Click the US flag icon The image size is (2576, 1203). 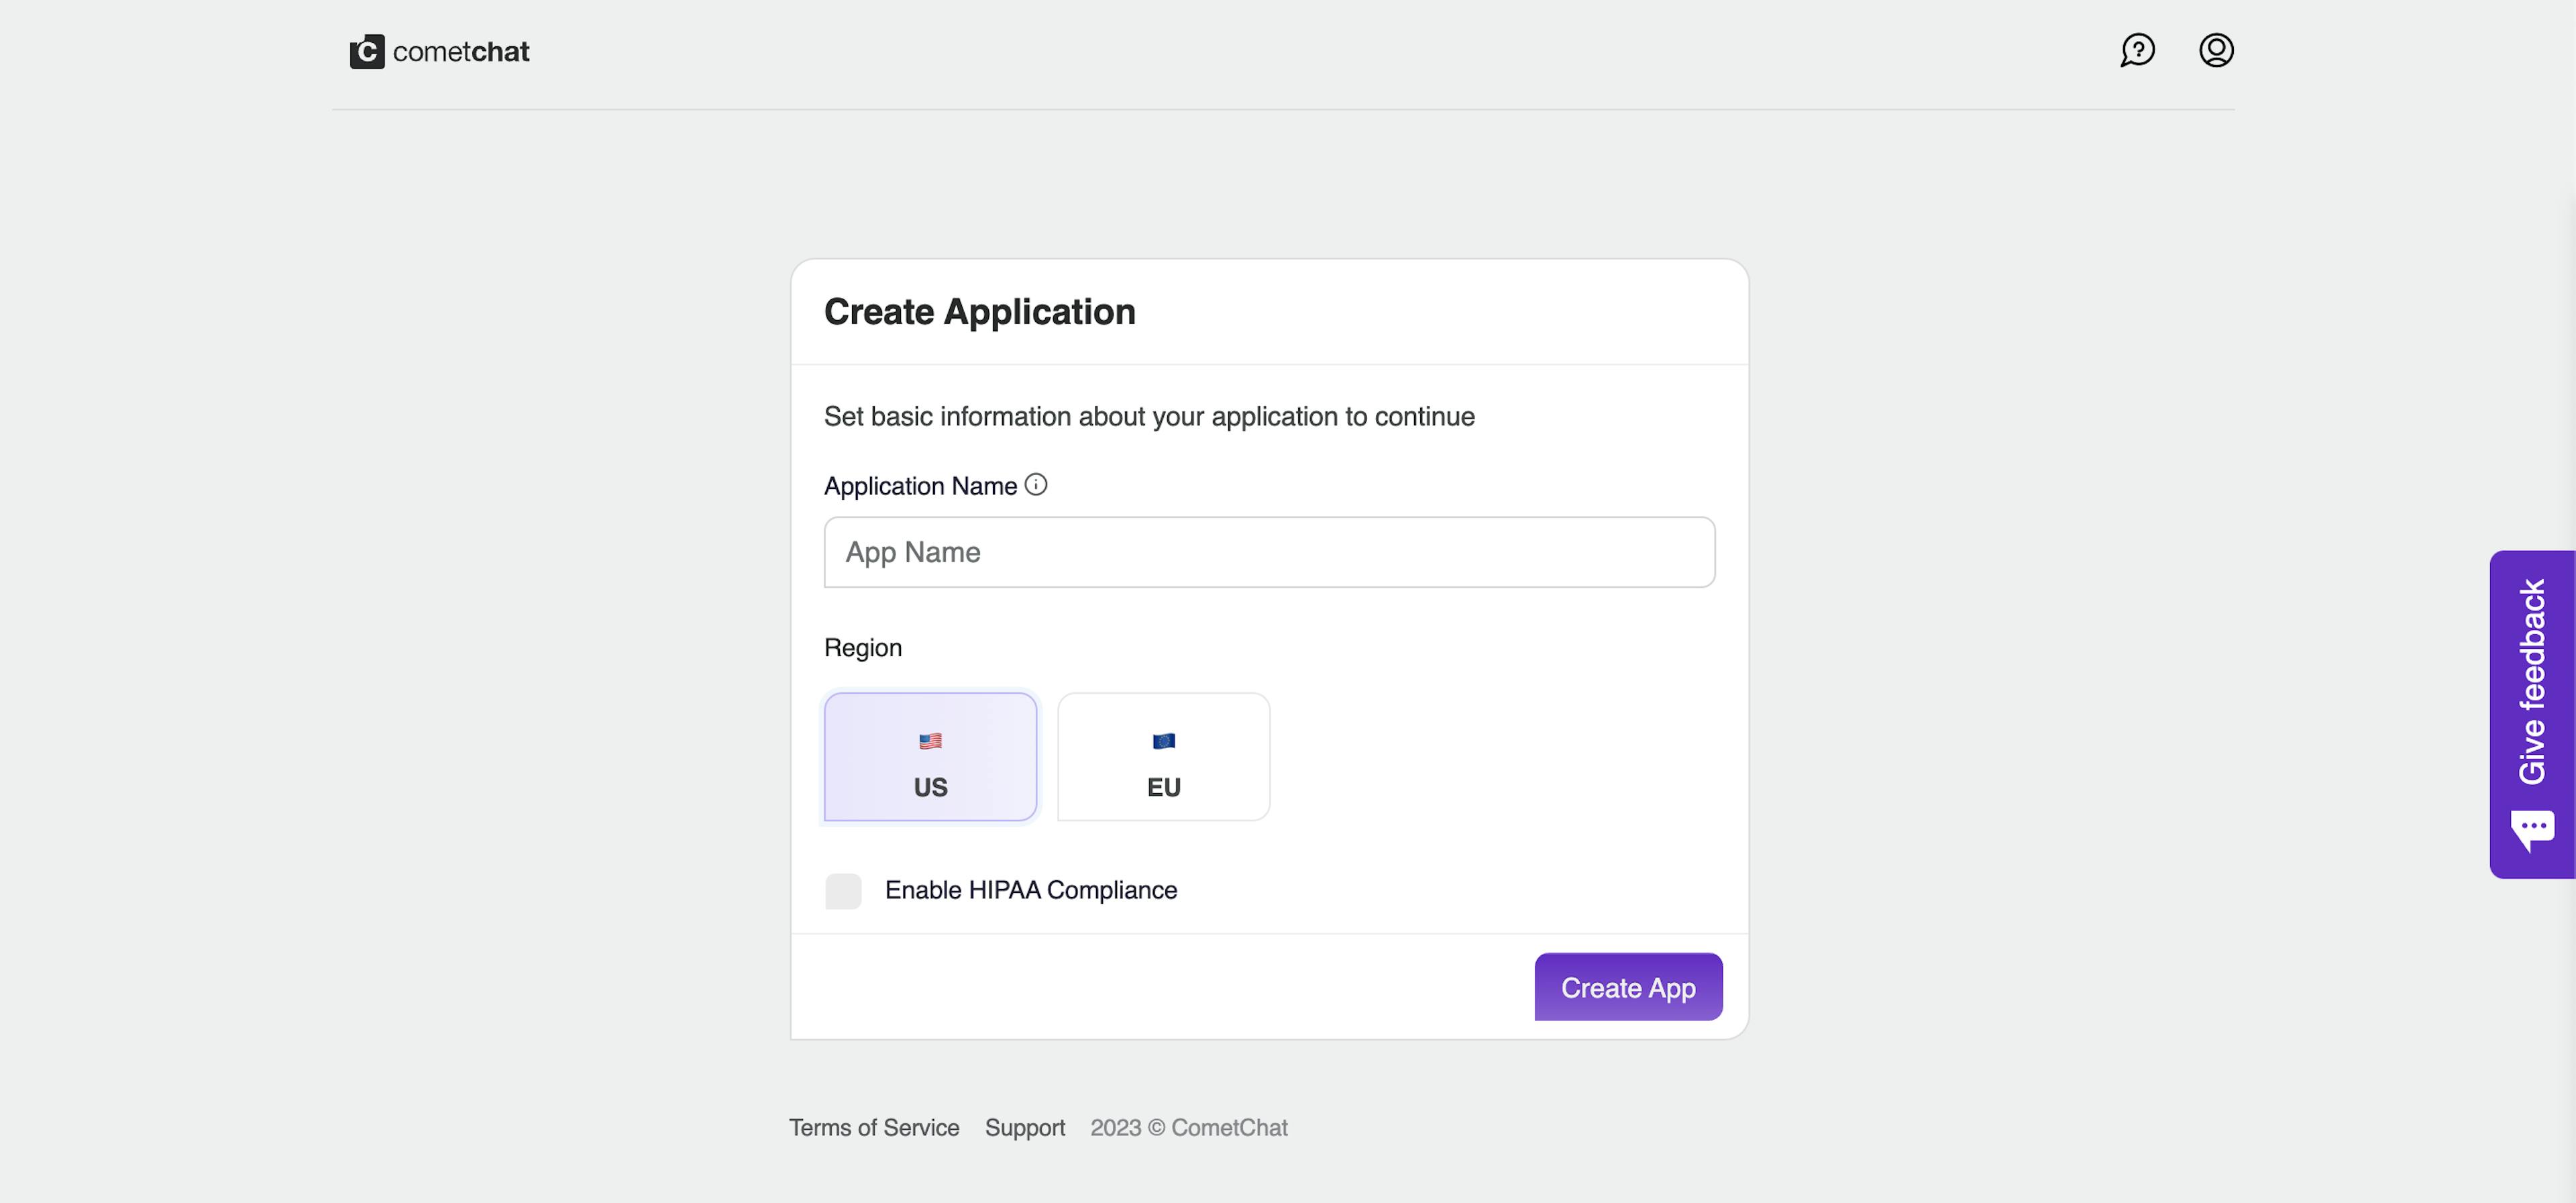tap(930, 741)
